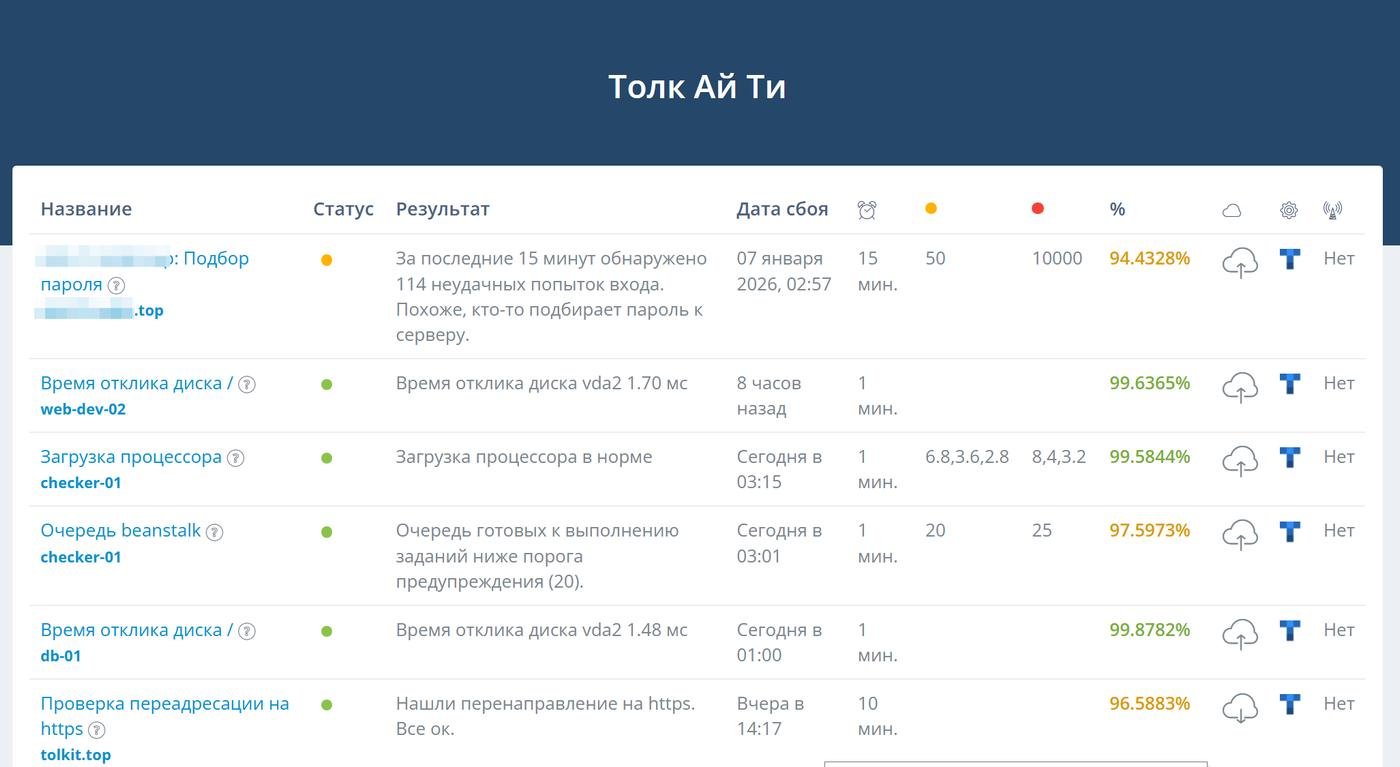Open the web-dev-02 host link
Image resolution: width=1400 pixels, height=767 pixels.
pyautogui.click(x=83, y=409)
